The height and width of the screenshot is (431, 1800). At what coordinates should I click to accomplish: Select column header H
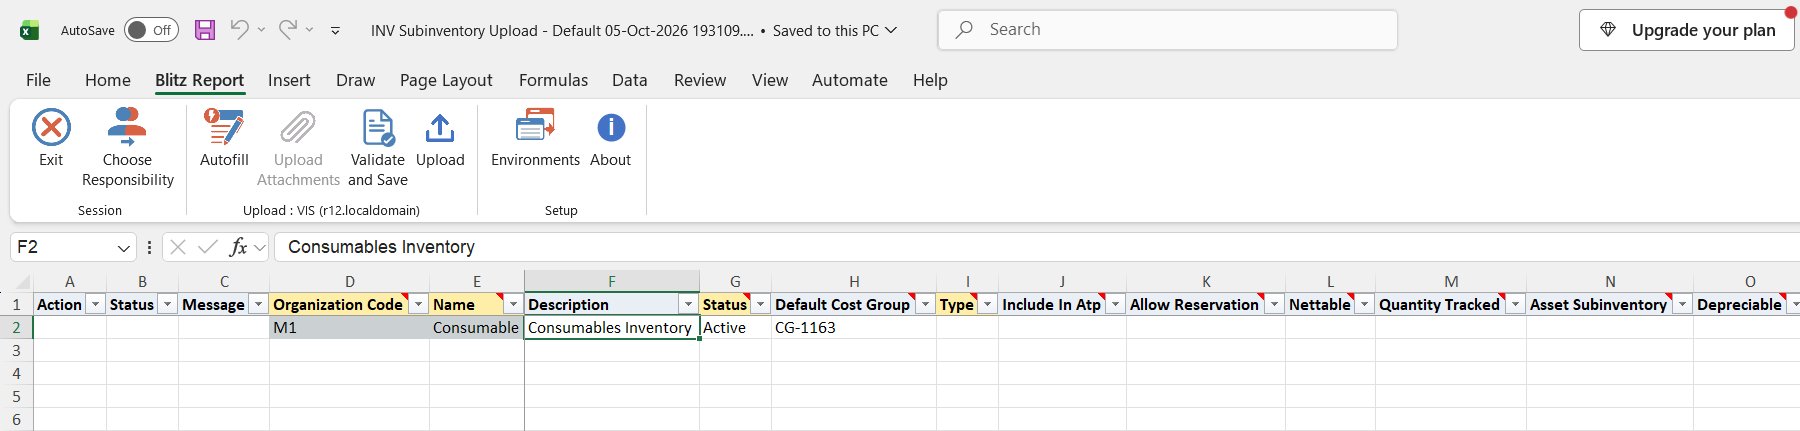(x=854, y=282)
